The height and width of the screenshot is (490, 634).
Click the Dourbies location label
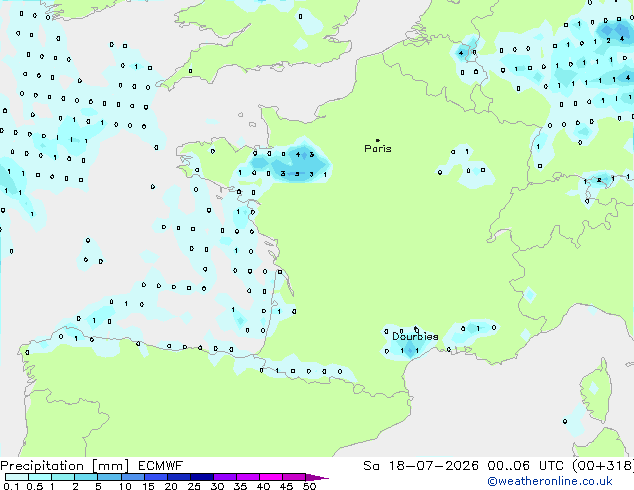tap(415, 336)
